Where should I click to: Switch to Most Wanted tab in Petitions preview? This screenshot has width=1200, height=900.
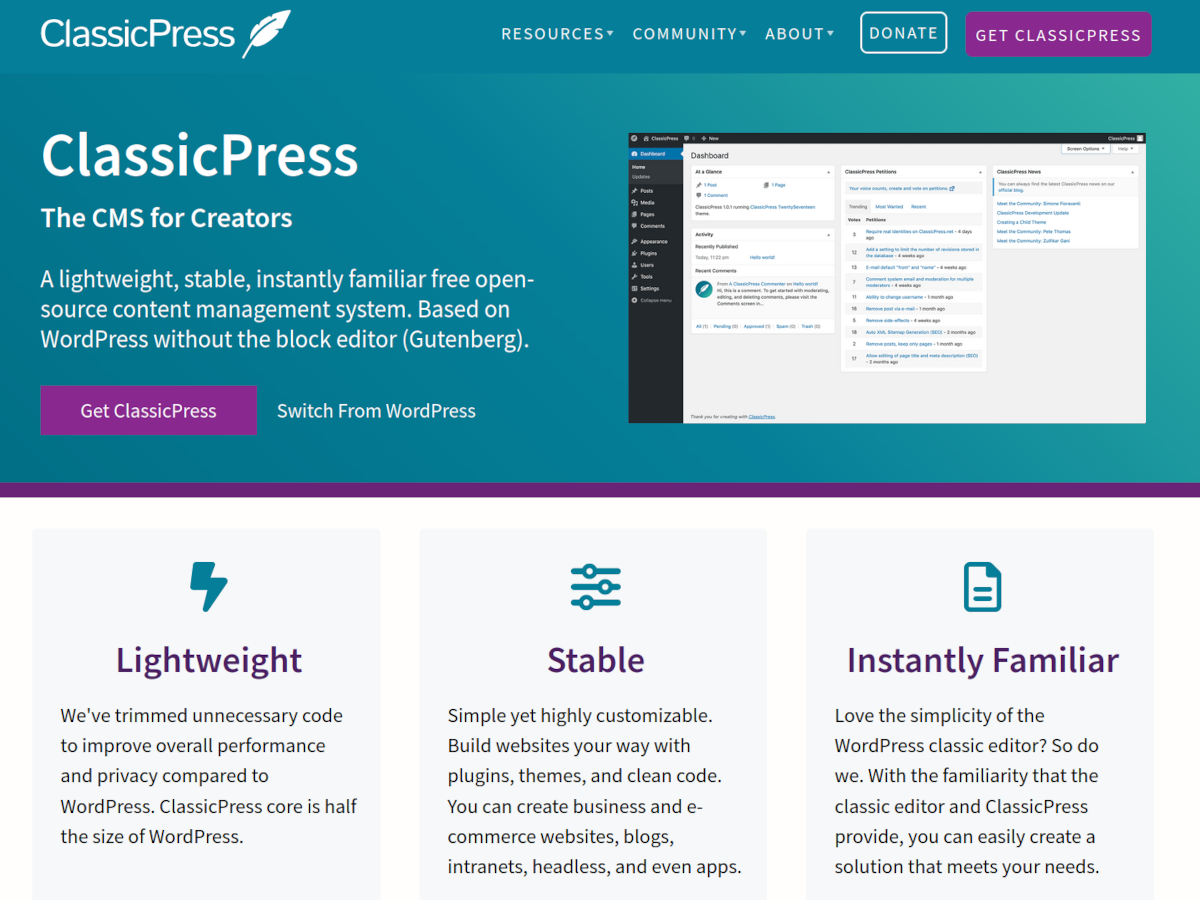pos(888,207)
